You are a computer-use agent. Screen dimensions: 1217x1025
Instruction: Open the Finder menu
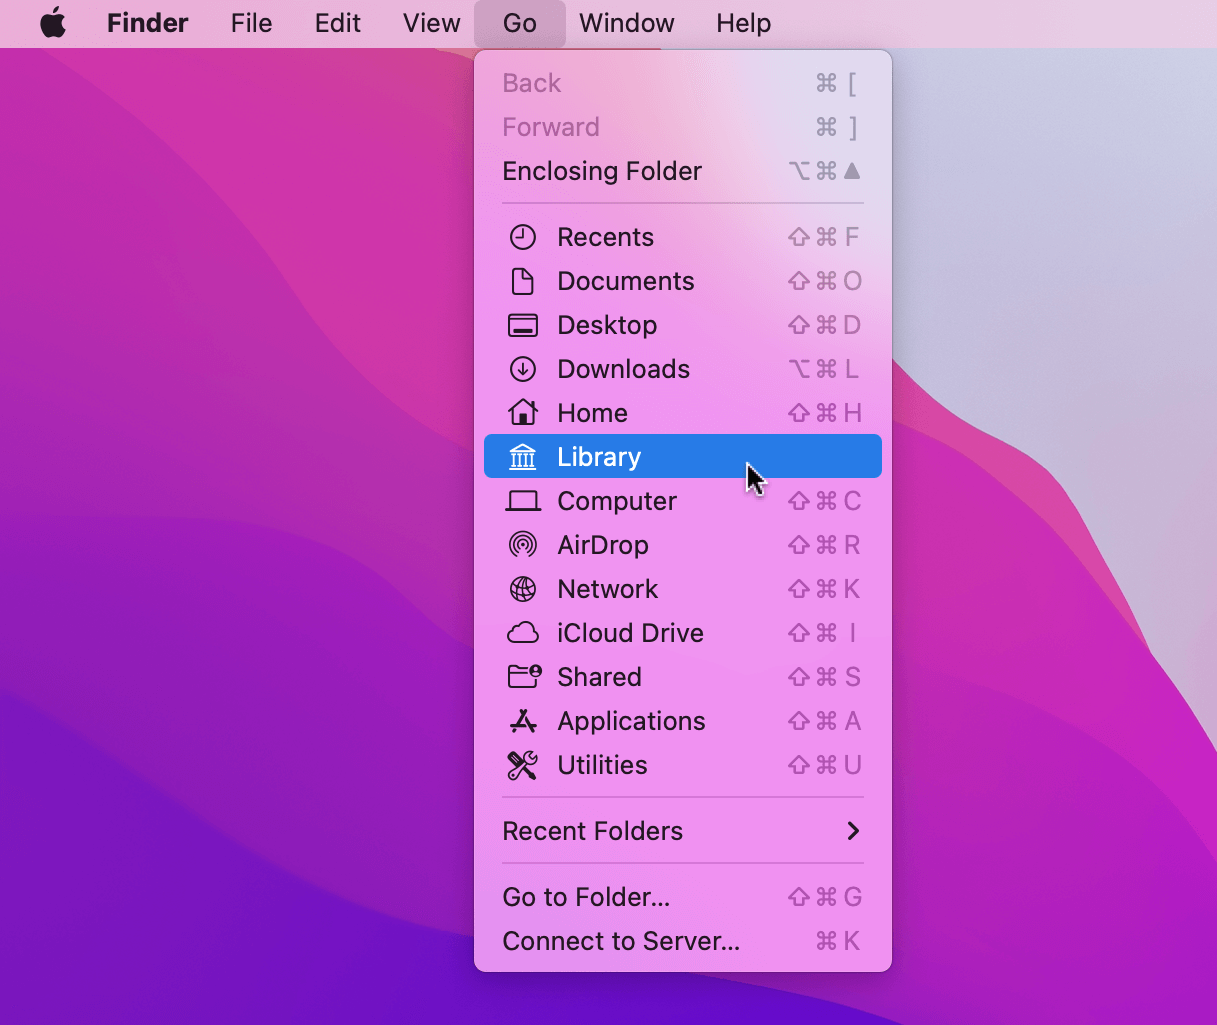pyautogui.click(x=147, y=23)
